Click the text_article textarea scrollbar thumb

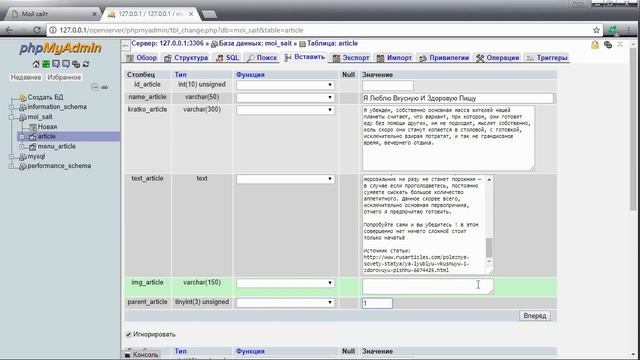tap(489, 247)
